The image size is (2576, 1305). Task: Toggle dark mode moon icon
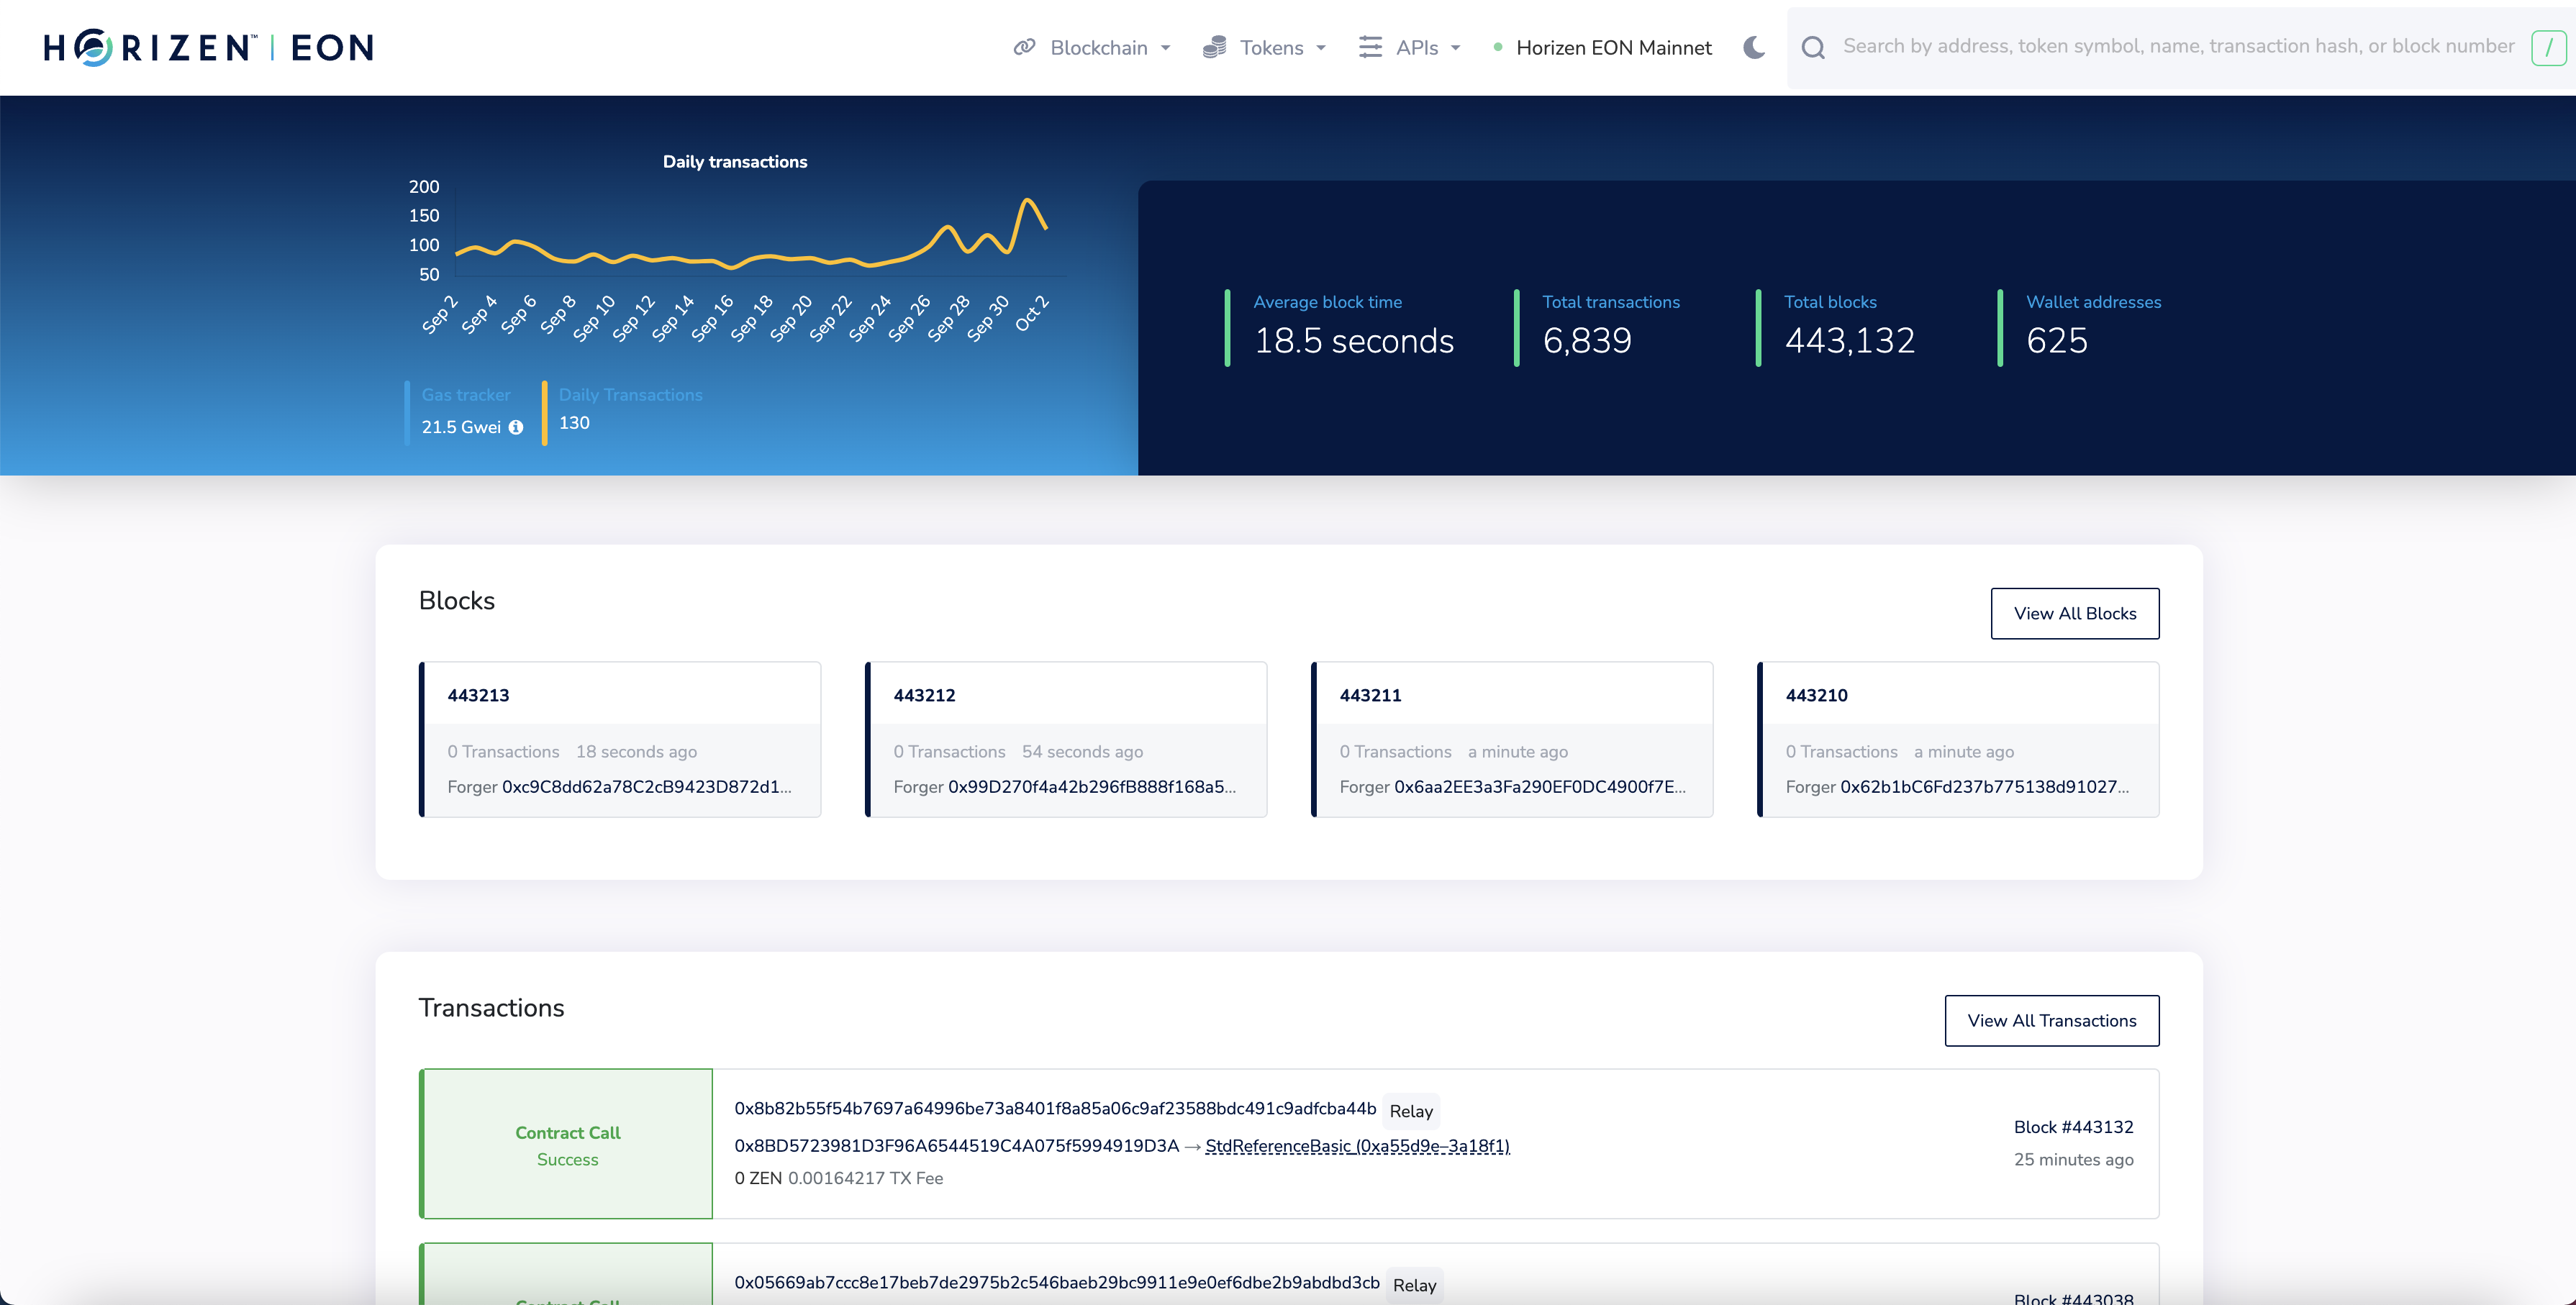1754,47
